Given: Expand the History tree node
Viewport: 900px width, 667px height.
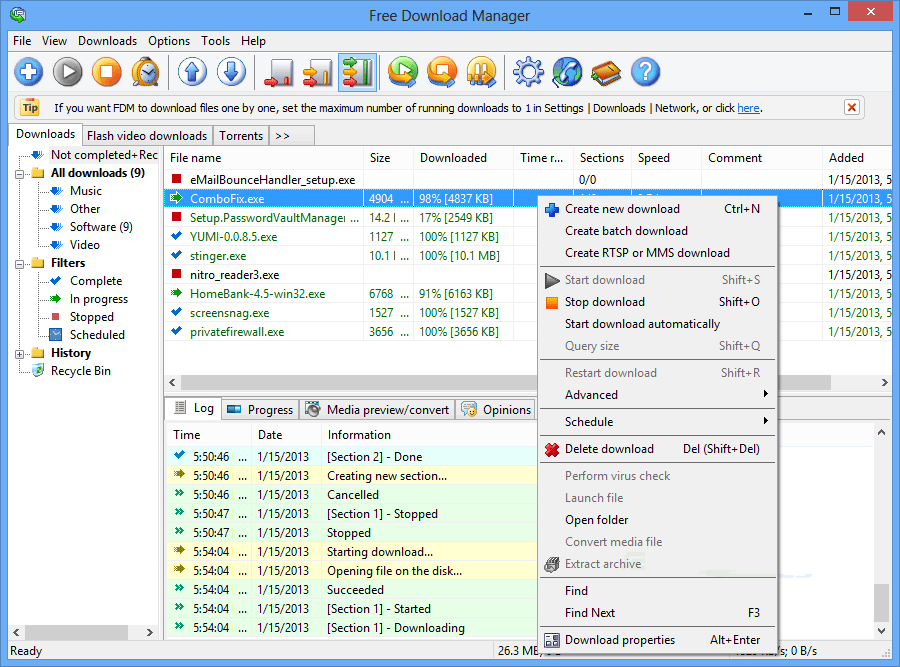Looking at the screenshot, I should (x=21, y=353).
